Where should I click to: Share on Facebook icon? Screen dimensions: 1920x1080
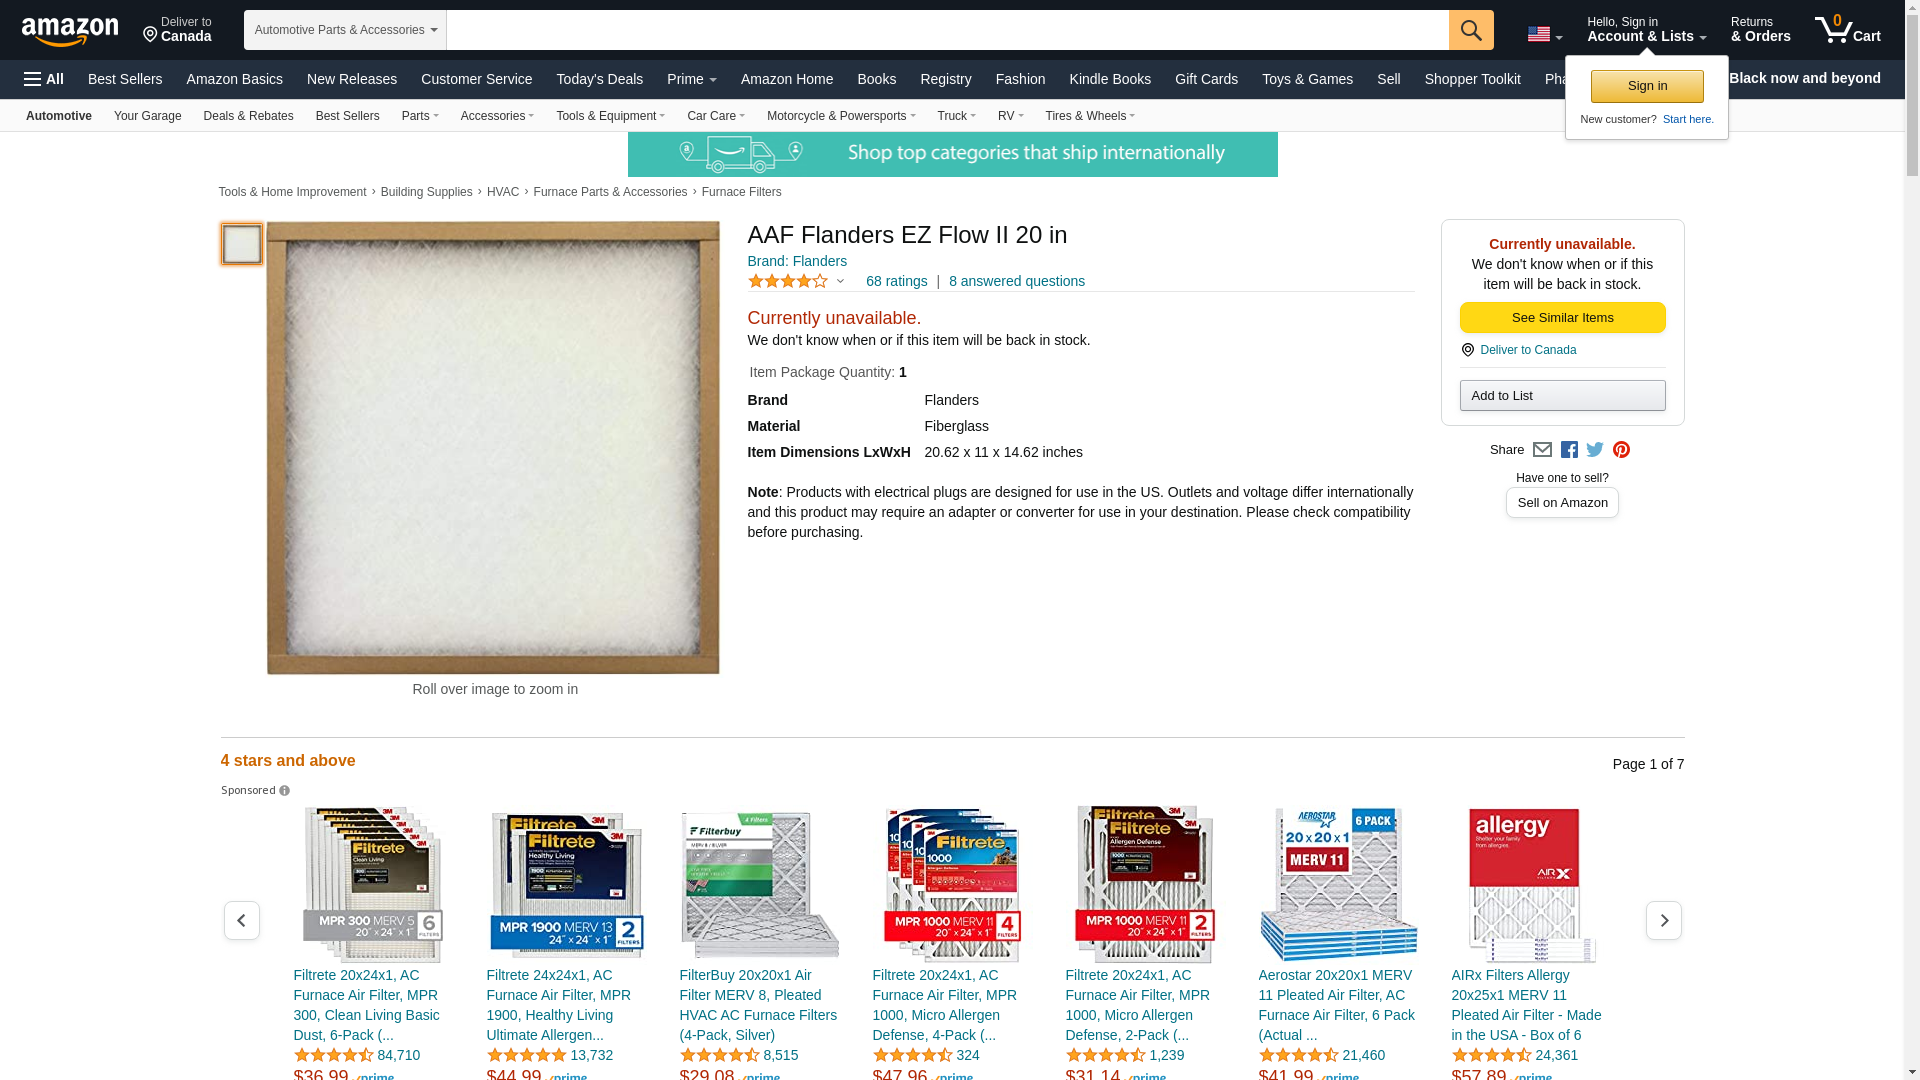(x=1569, y=450)
